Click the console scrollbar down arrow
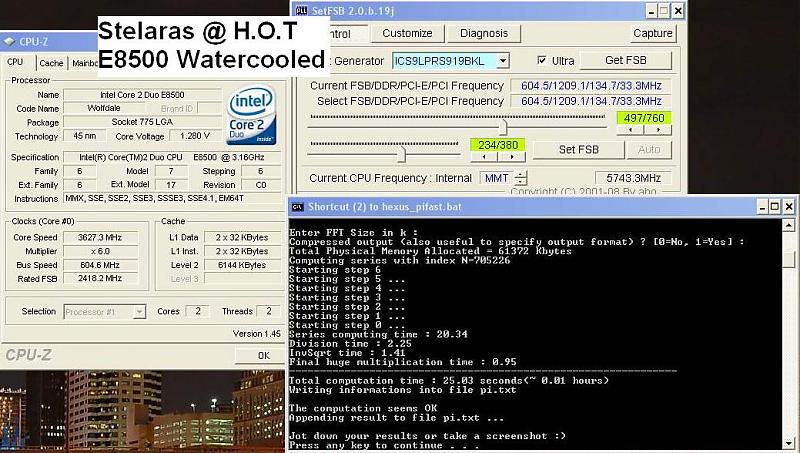This screenshot has width=800, height=453. click(x=789, y=443)
